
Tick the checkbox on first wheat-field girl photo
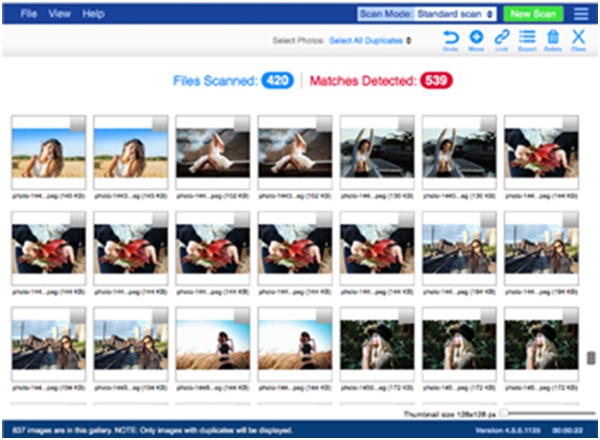click(x=79, y=123)
